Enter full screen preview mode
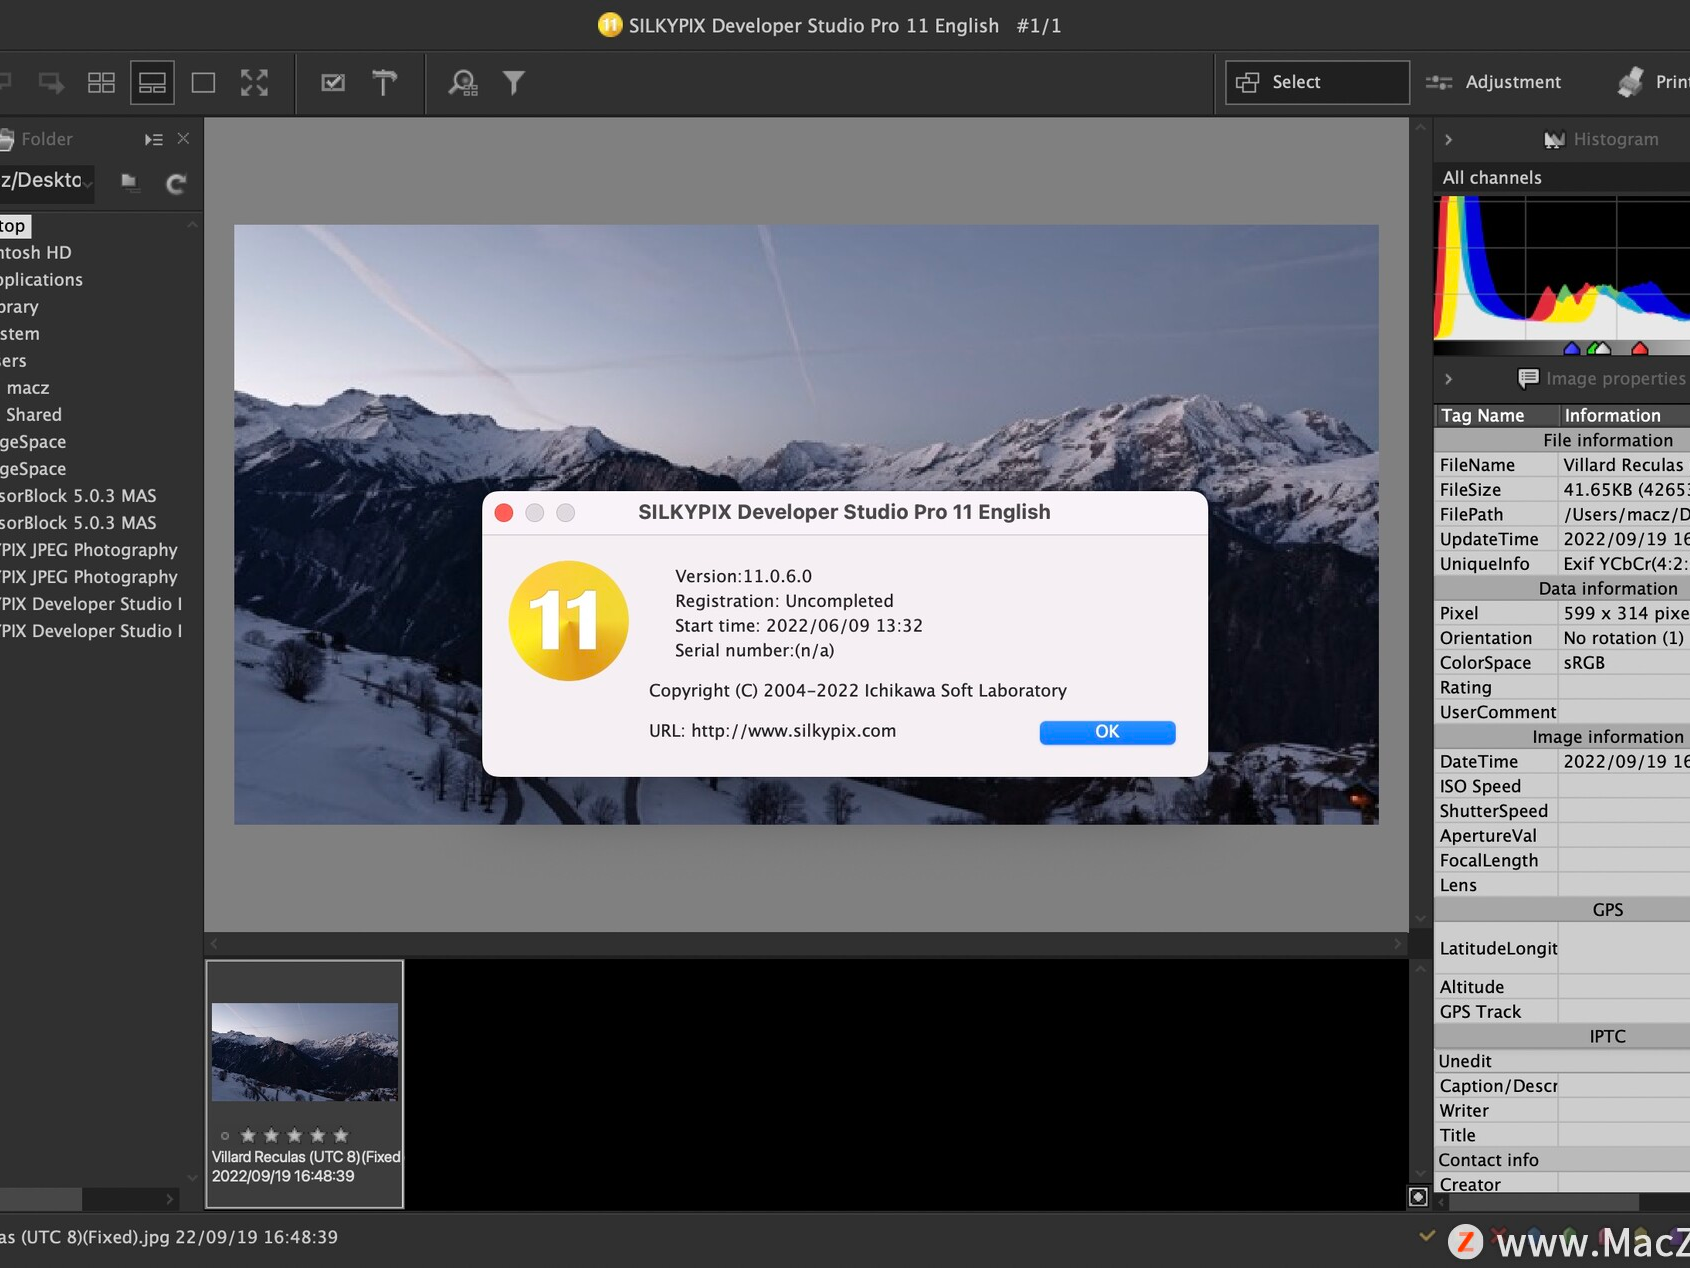The height and width of the screenshot is (1268, 1690). click(255, 82)
